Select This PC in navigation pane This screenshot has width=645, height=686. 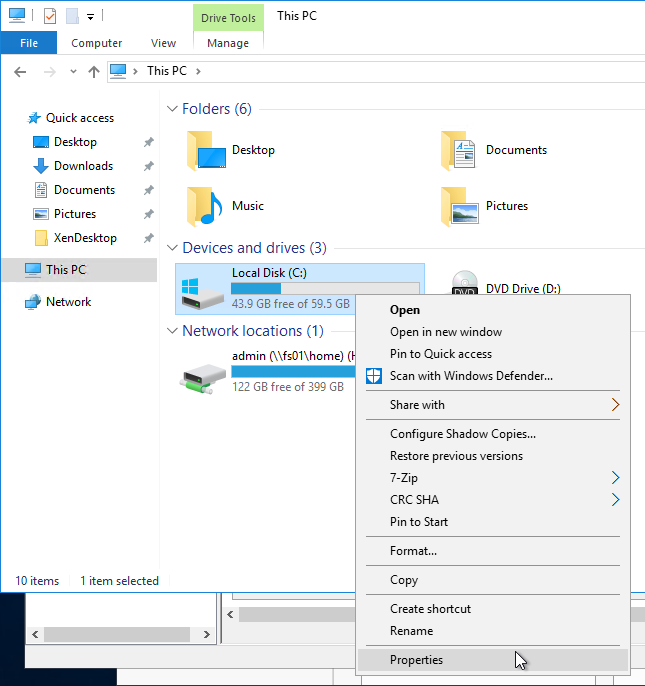tap(79, 270)
